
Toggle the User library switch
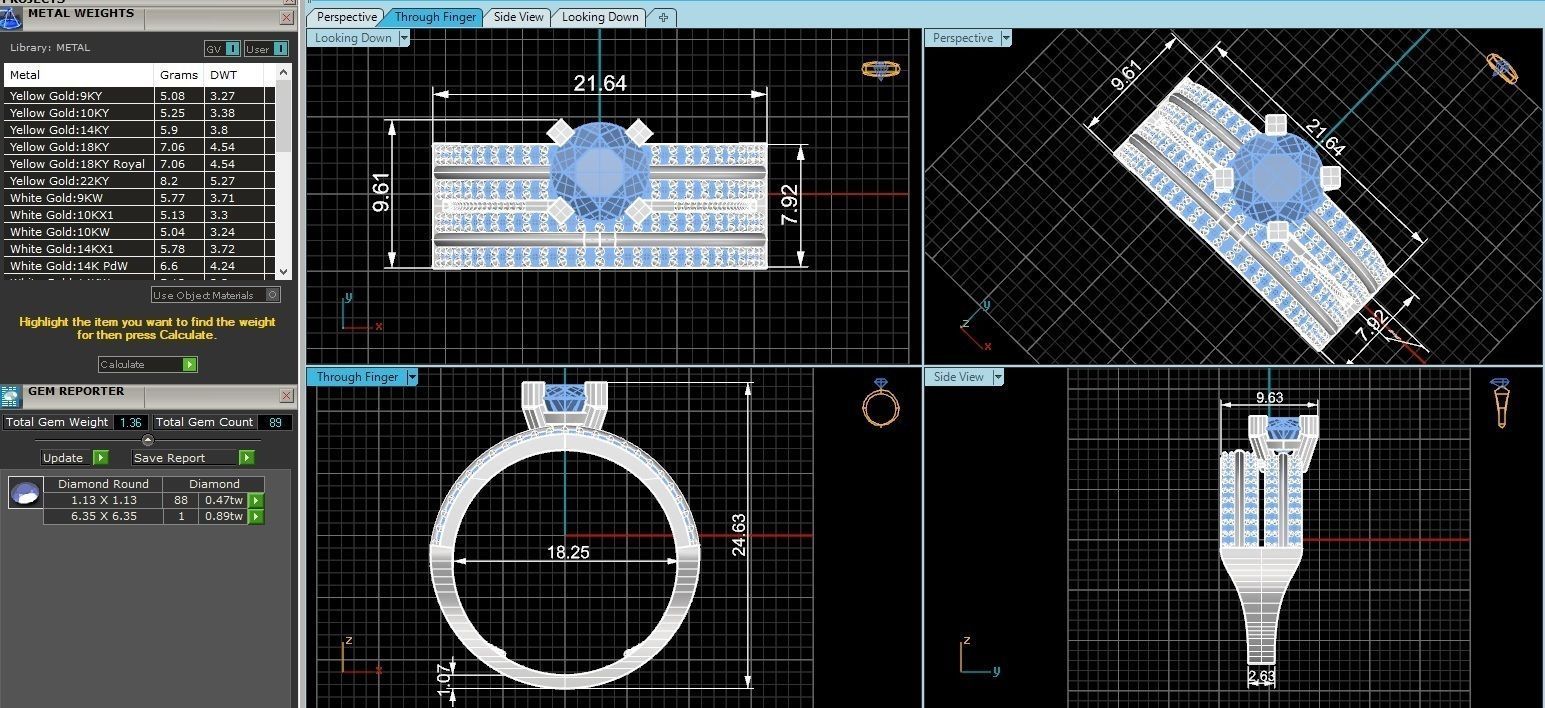(x=281, y=48)
